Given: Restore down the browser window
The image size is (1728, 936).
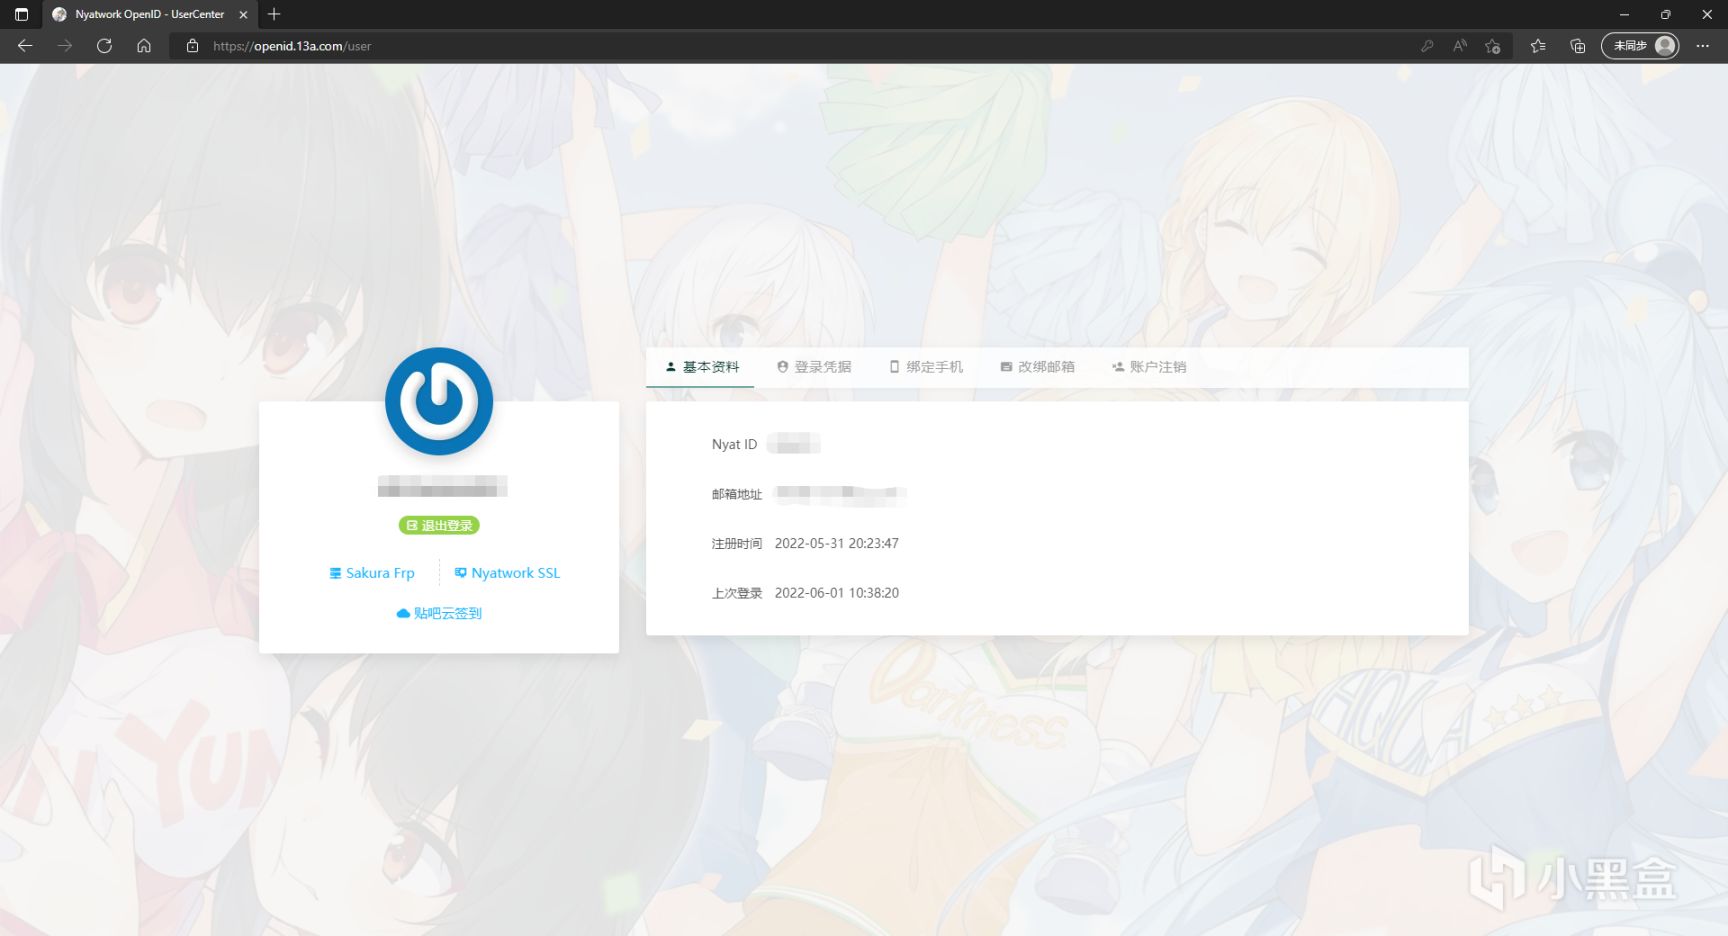Looking at the screenshot, I should coord(1665,14).
